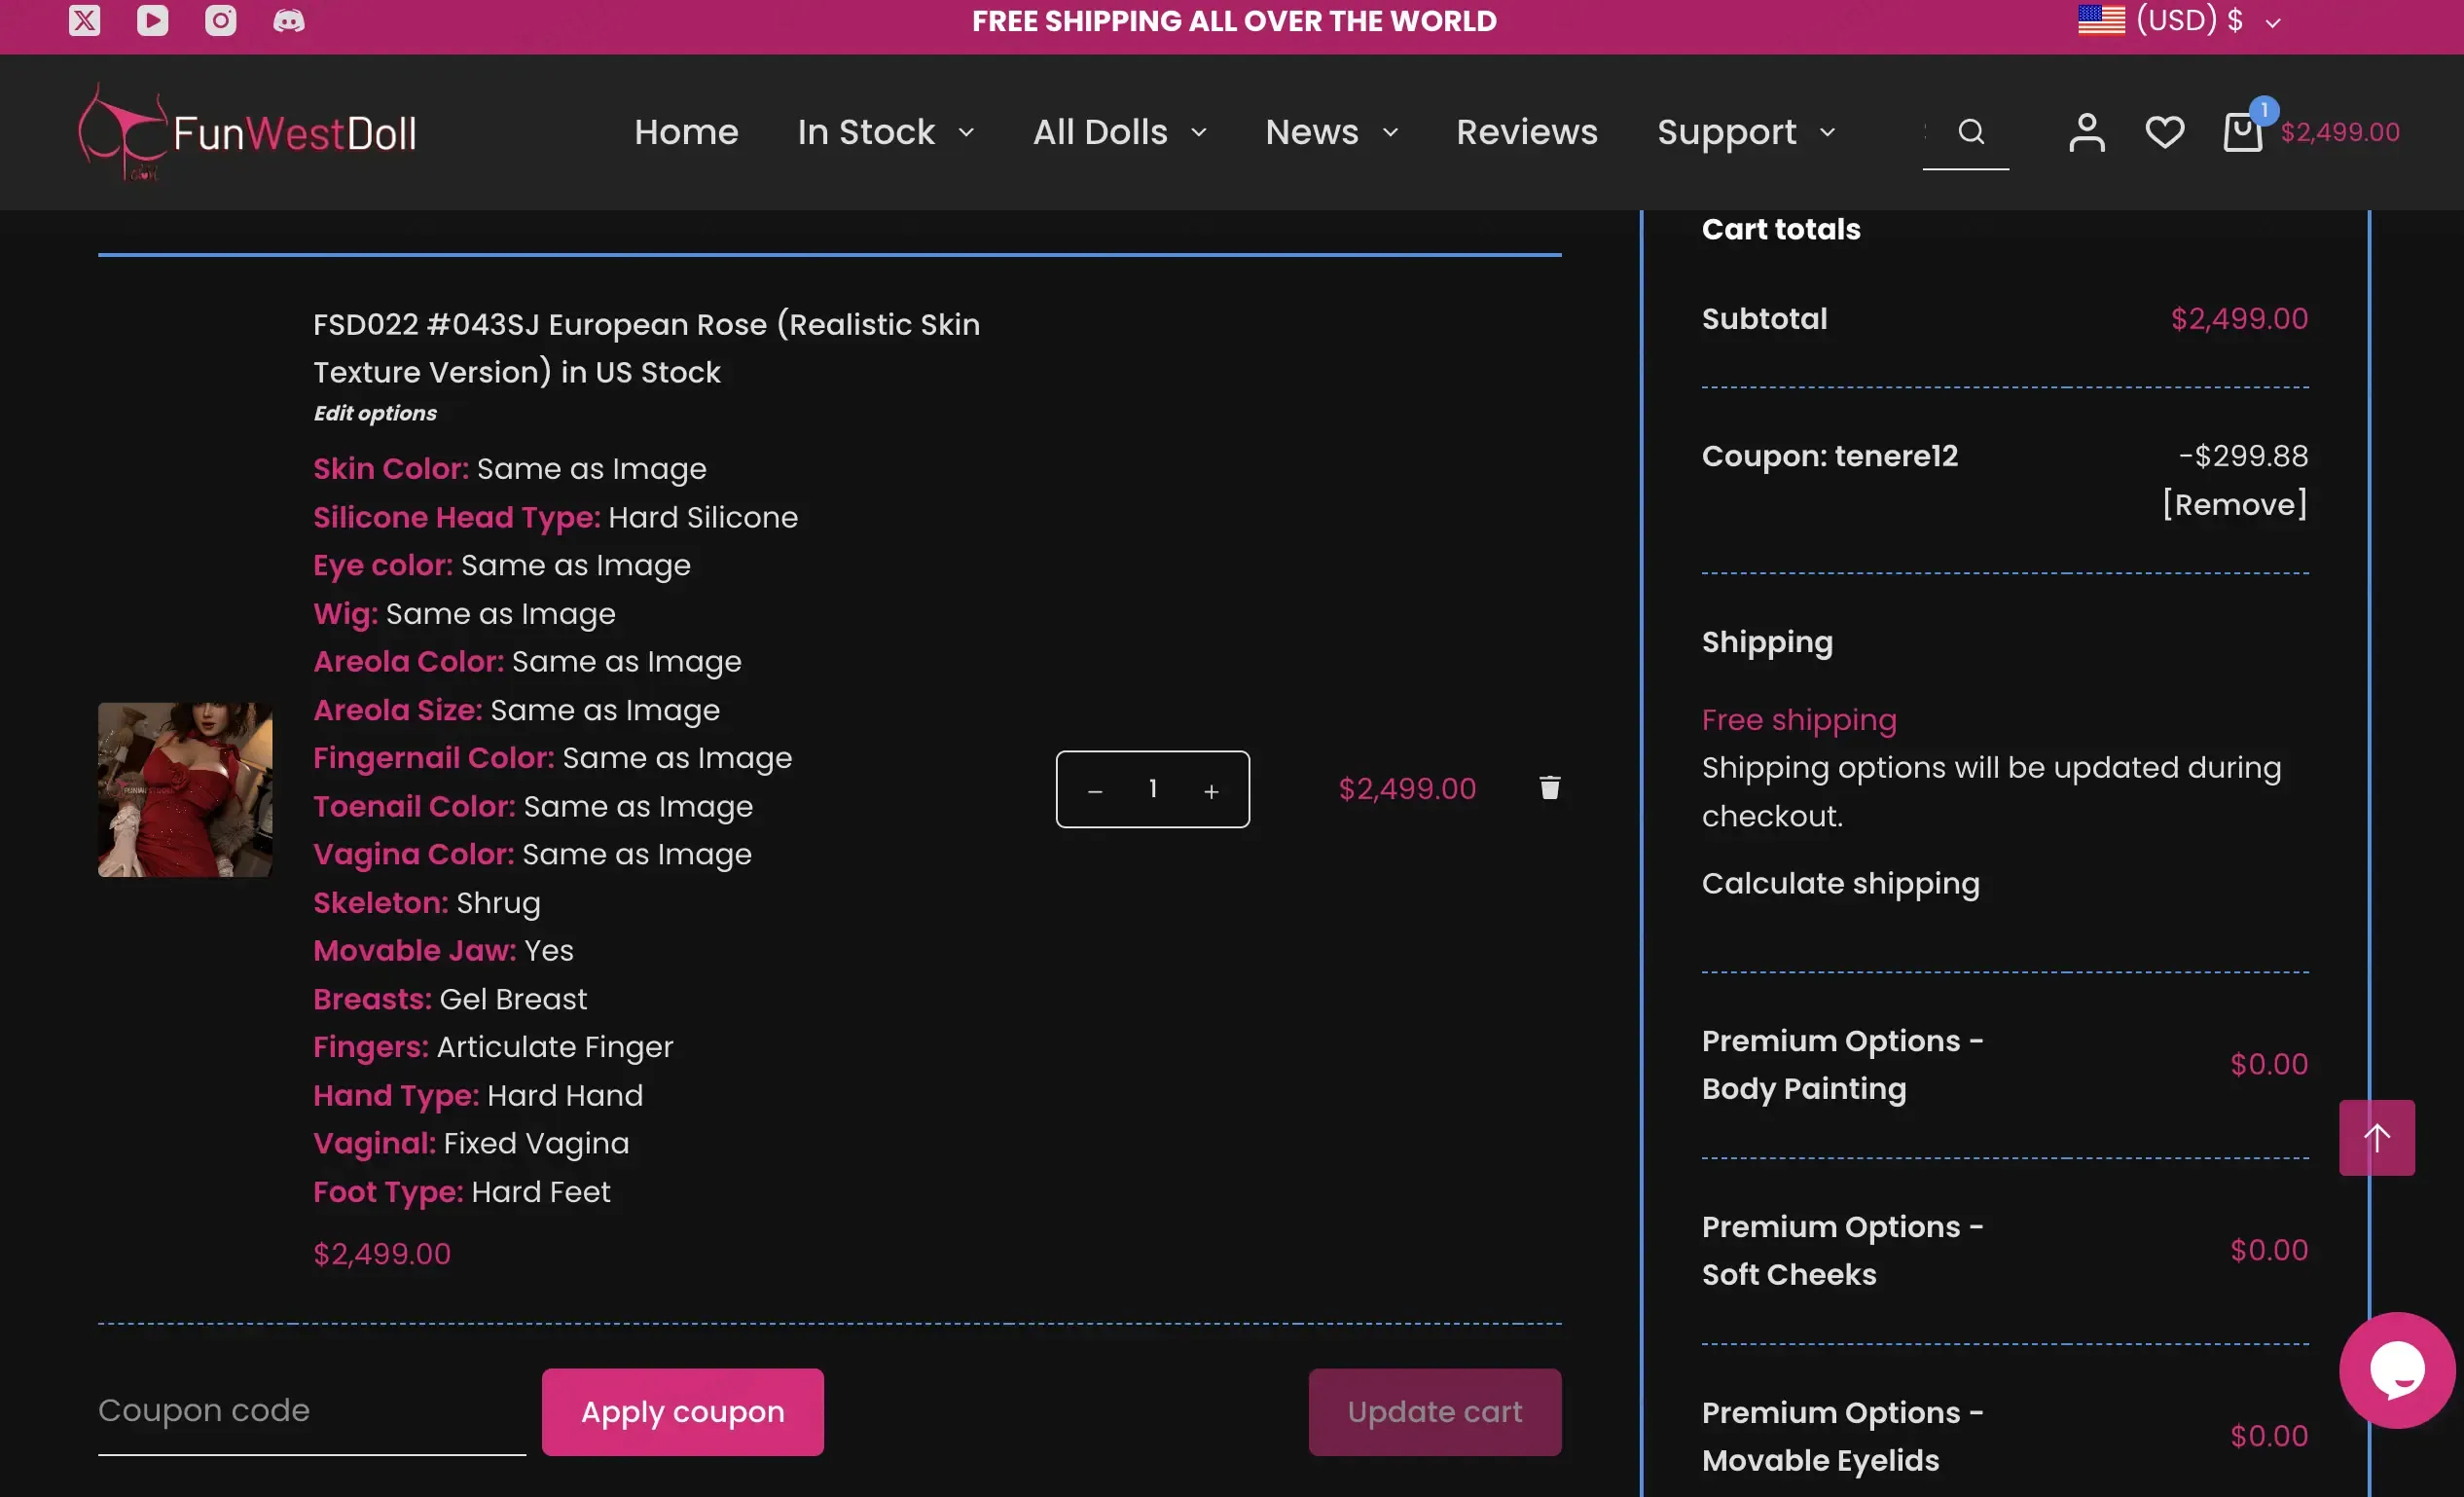Click the header cart total $2,499.00
This screenshot has height=1497, width=2464.
[2339, 132]
